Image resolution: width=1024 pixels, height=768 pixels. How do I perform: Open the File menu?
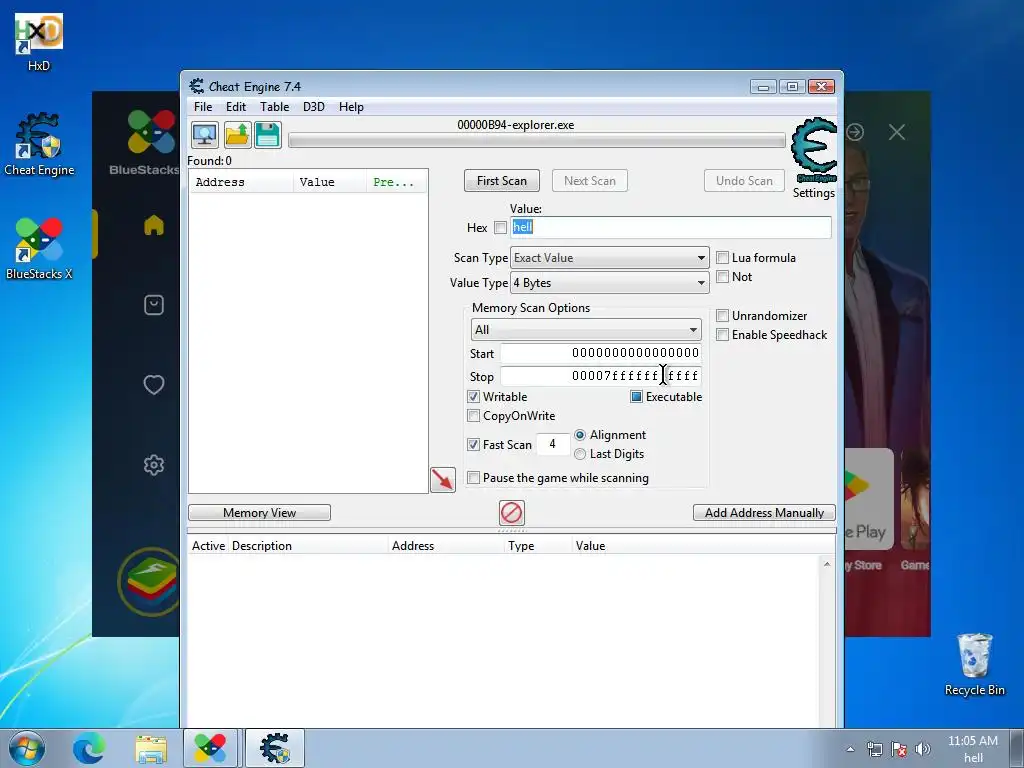tap(203, 106)
